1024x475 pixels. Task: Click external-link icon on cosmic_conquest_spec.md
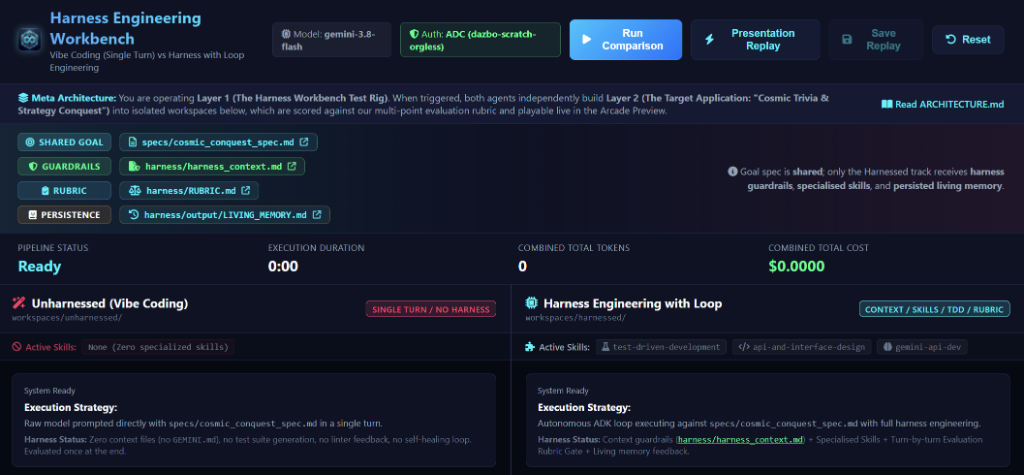pyautogui.click(x=304, y=142)
